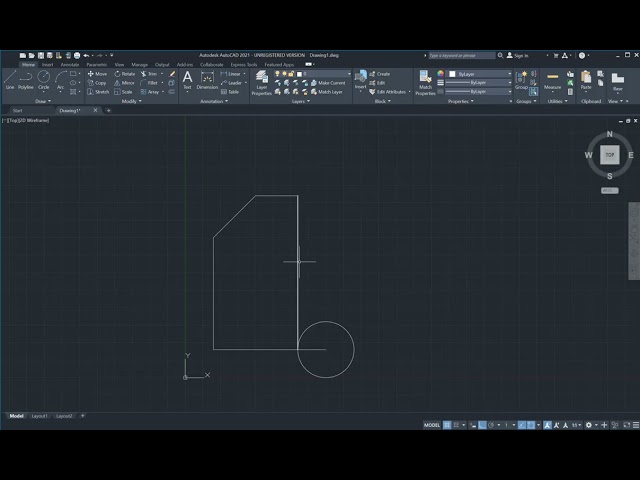Open the Manage ribbon tab
Viewport: 640px width, 480px height.
pyautogui.click(x=139, y=64)
